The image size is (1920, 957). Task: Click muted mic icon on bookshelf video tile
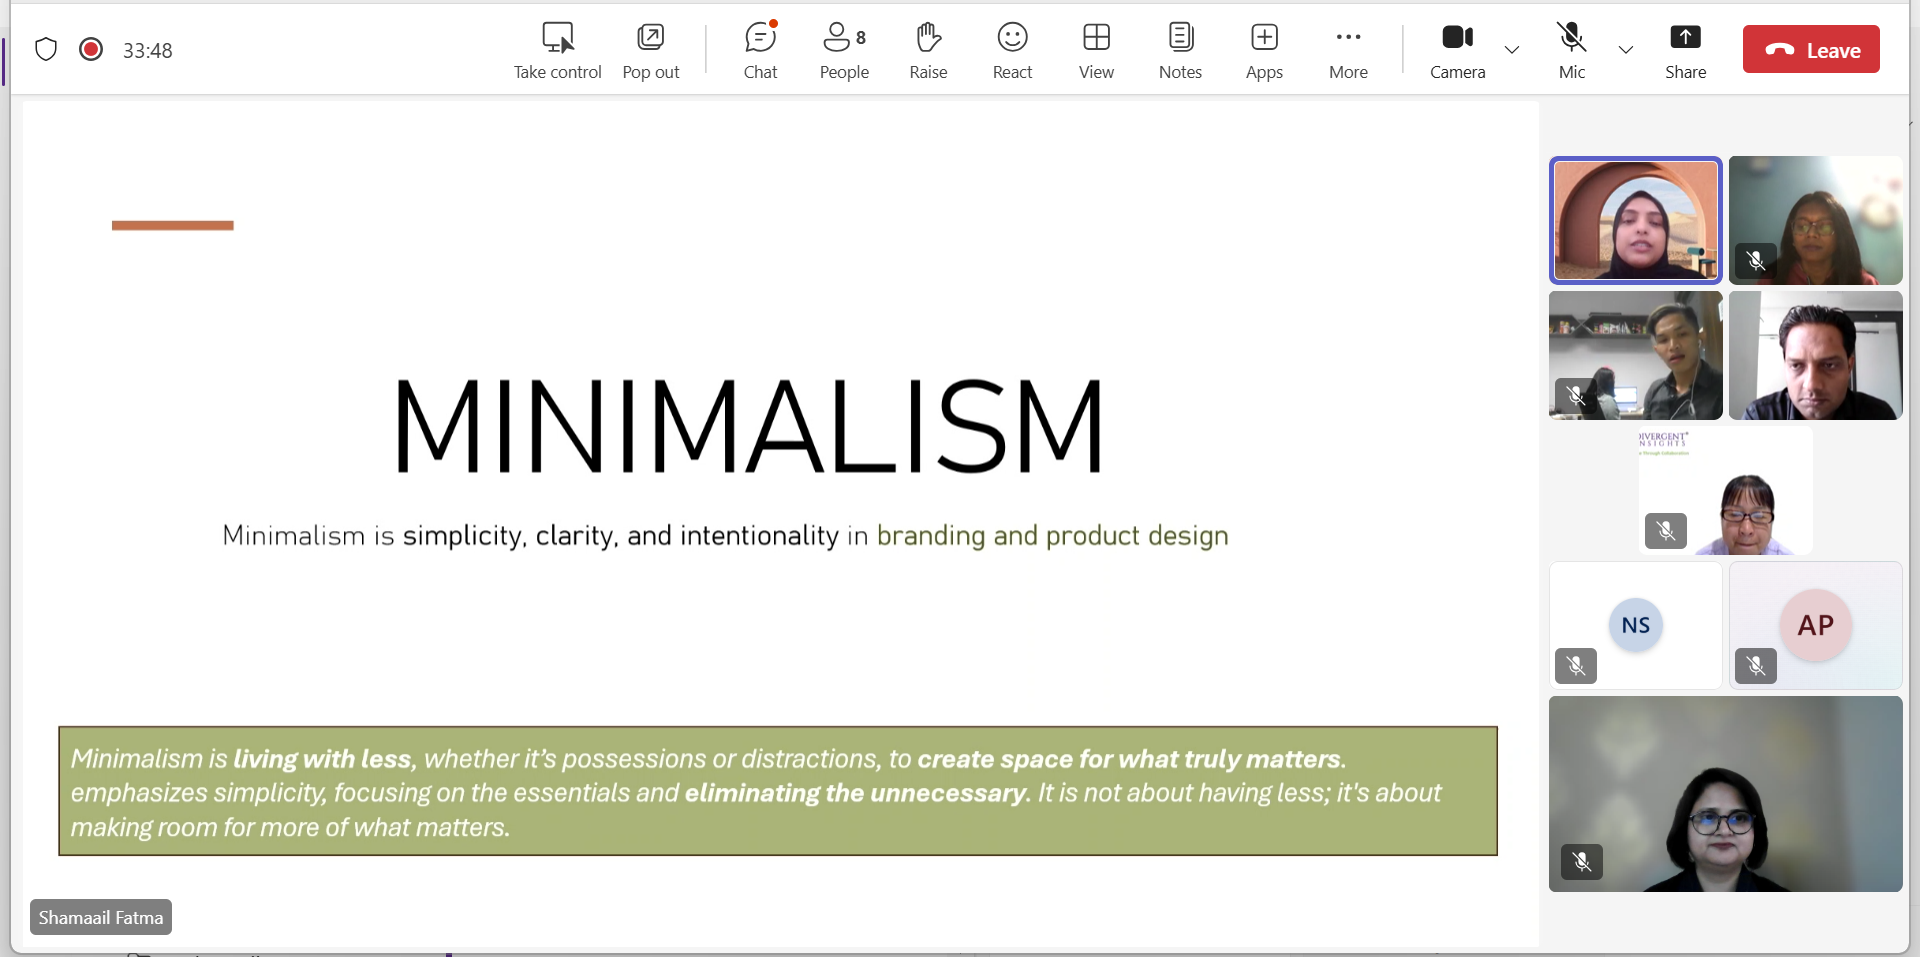[1576, 396]
